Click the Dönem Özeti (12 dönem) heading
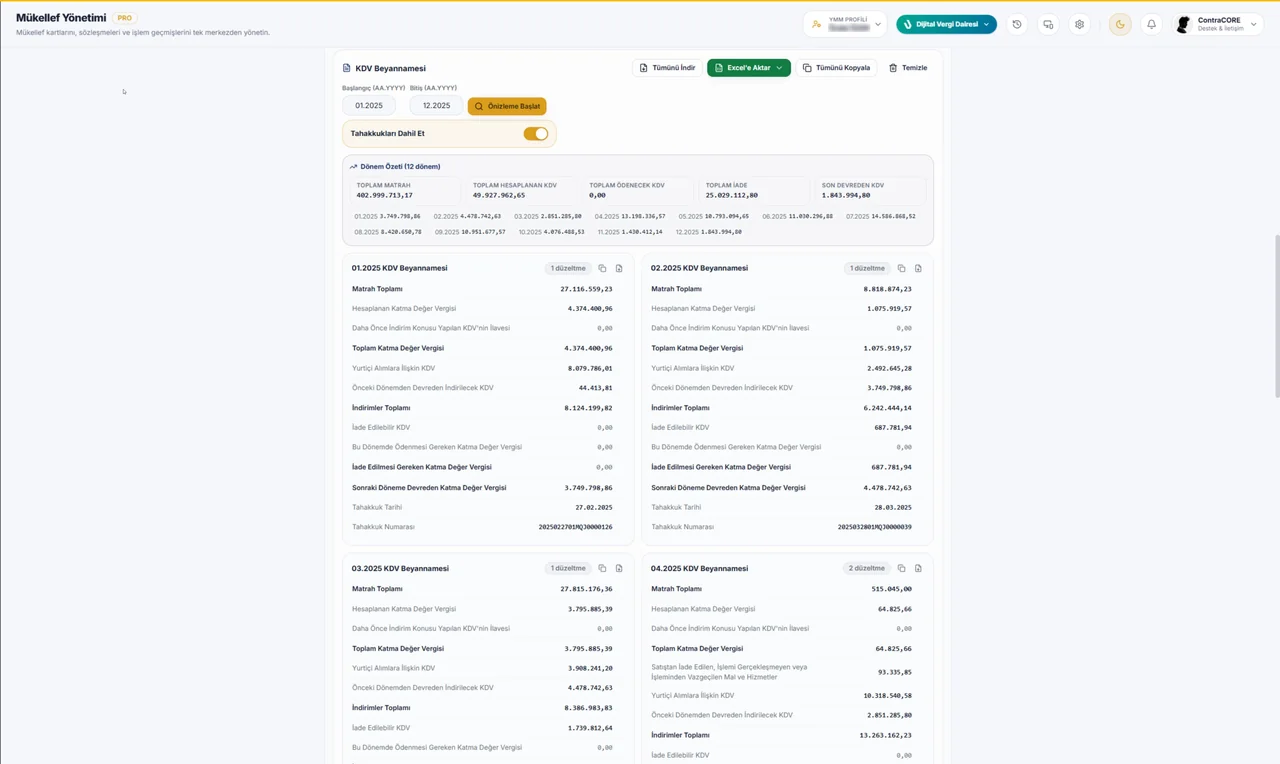The width and height of the screenshot is (1280, 764). [x=400, y=167]
